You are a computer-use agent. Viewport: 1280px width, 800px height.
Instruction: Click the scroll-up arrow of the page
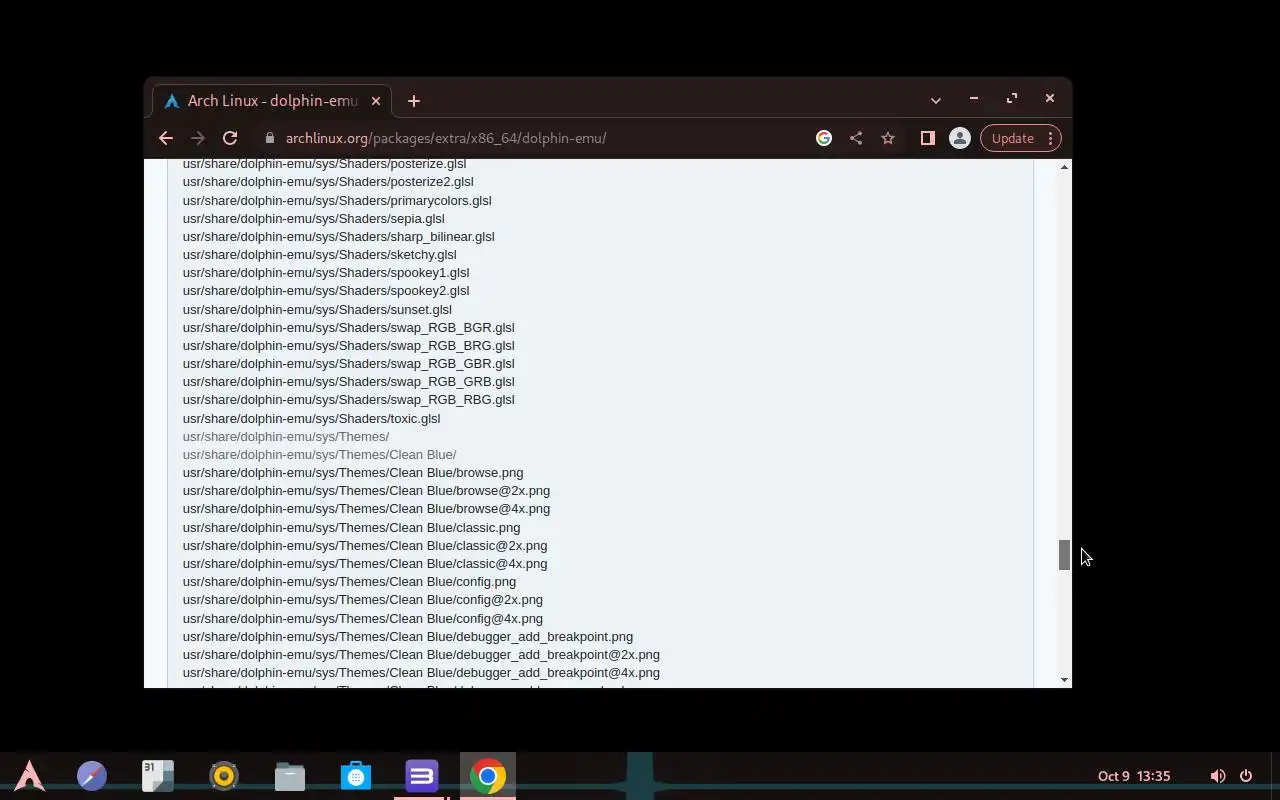tap(1064, 166)
